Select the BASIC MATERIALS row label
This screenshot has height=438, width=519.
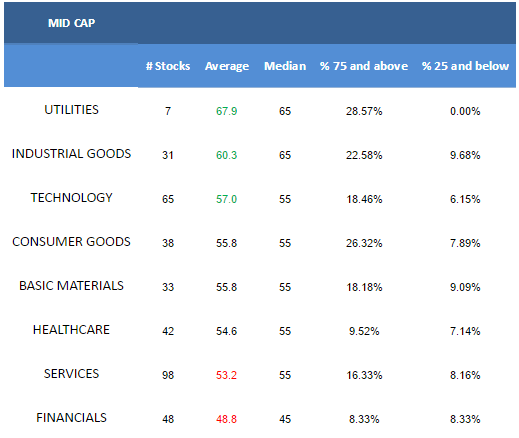point(71,286)
